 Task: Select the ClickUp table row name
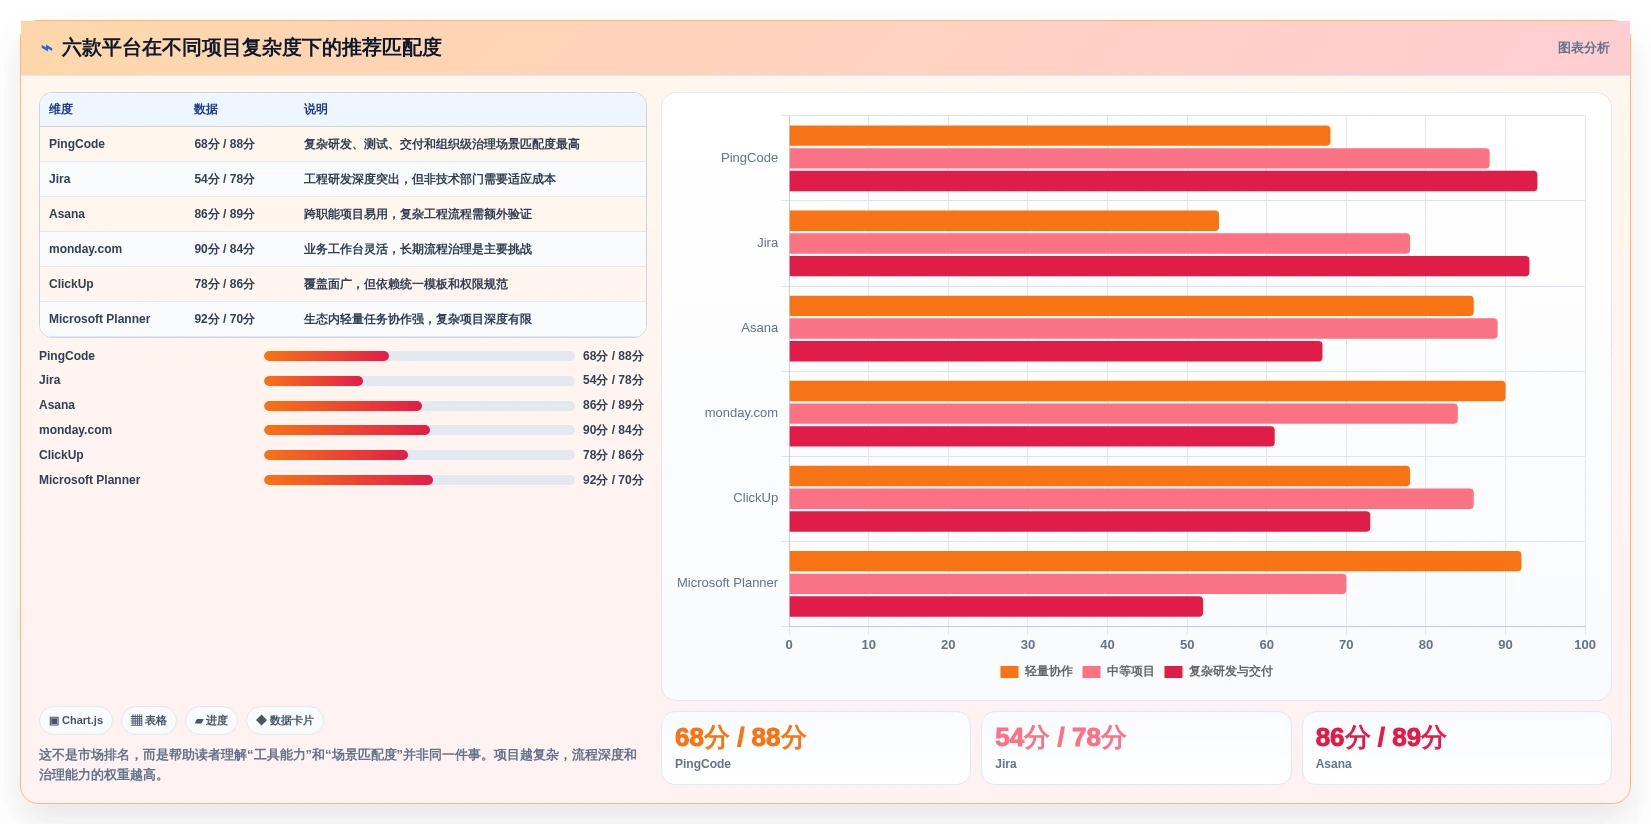pos(71,284)
